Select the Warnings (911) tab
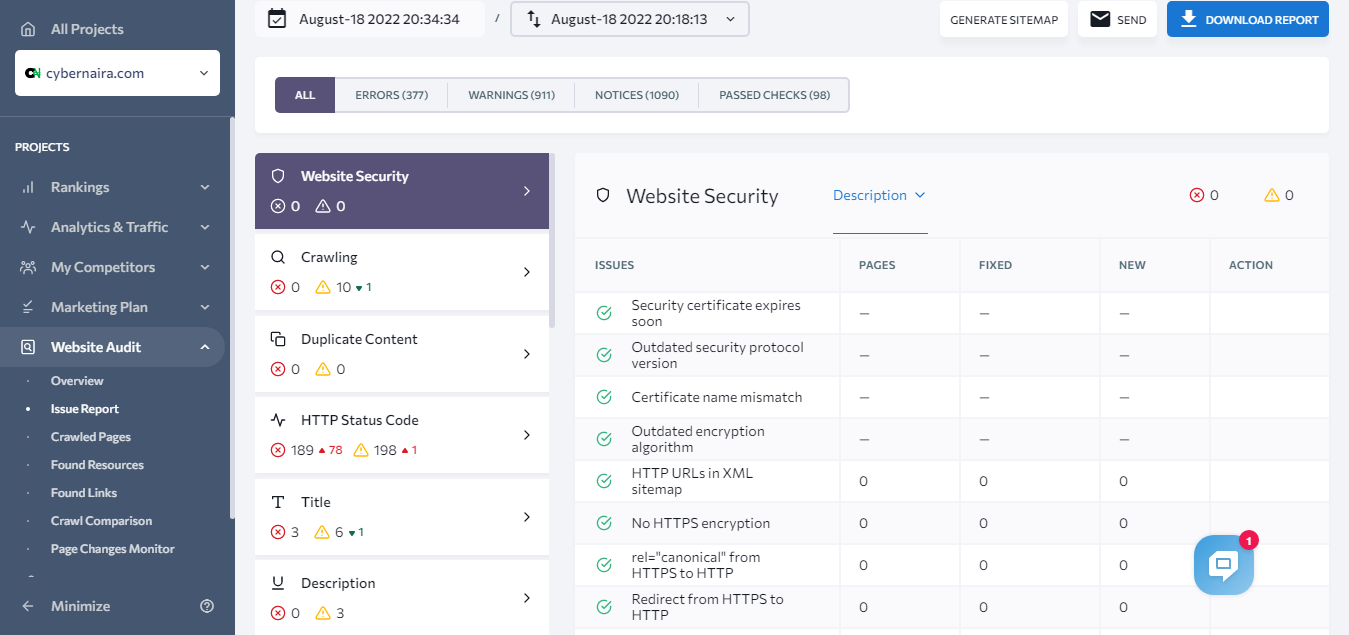 (511, 95)
